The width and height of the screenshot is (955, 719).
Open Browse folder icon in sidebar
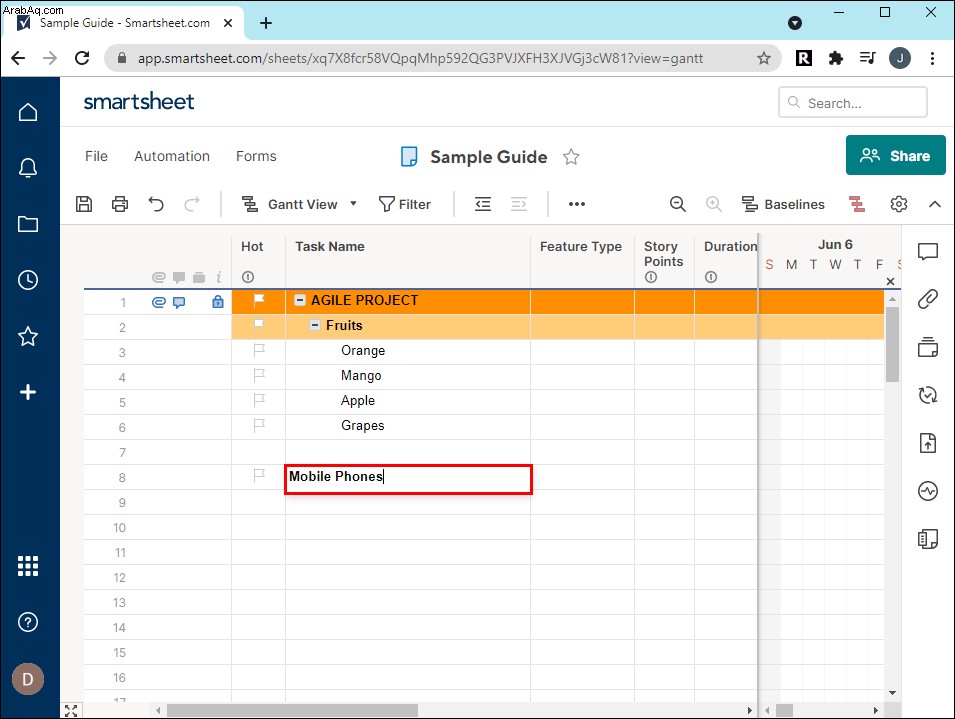[28, 224]
